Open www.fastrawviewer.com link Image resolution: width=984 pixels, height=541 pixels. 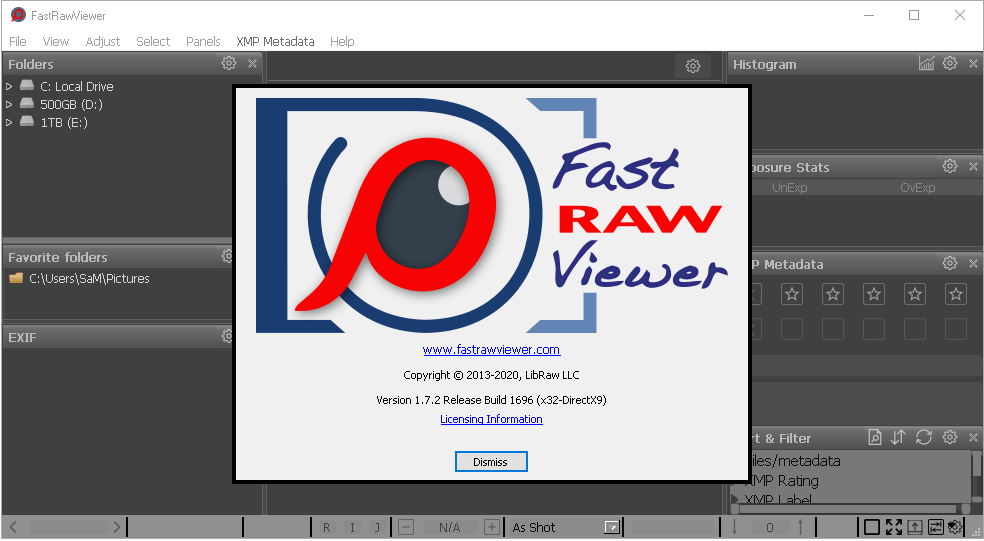click(x=491, y=350)
